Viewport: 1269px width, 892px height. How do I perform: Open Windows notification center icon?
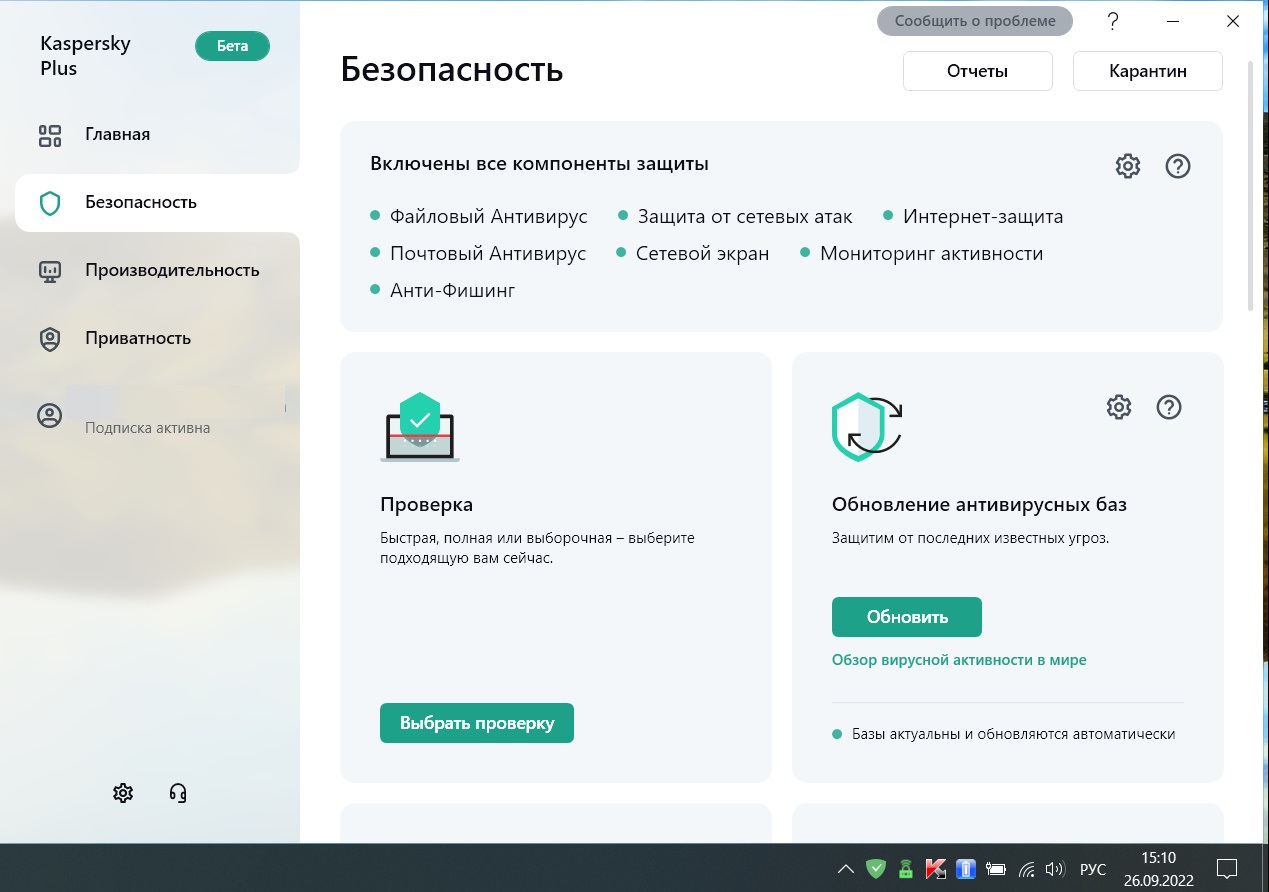click(1227, 867)
